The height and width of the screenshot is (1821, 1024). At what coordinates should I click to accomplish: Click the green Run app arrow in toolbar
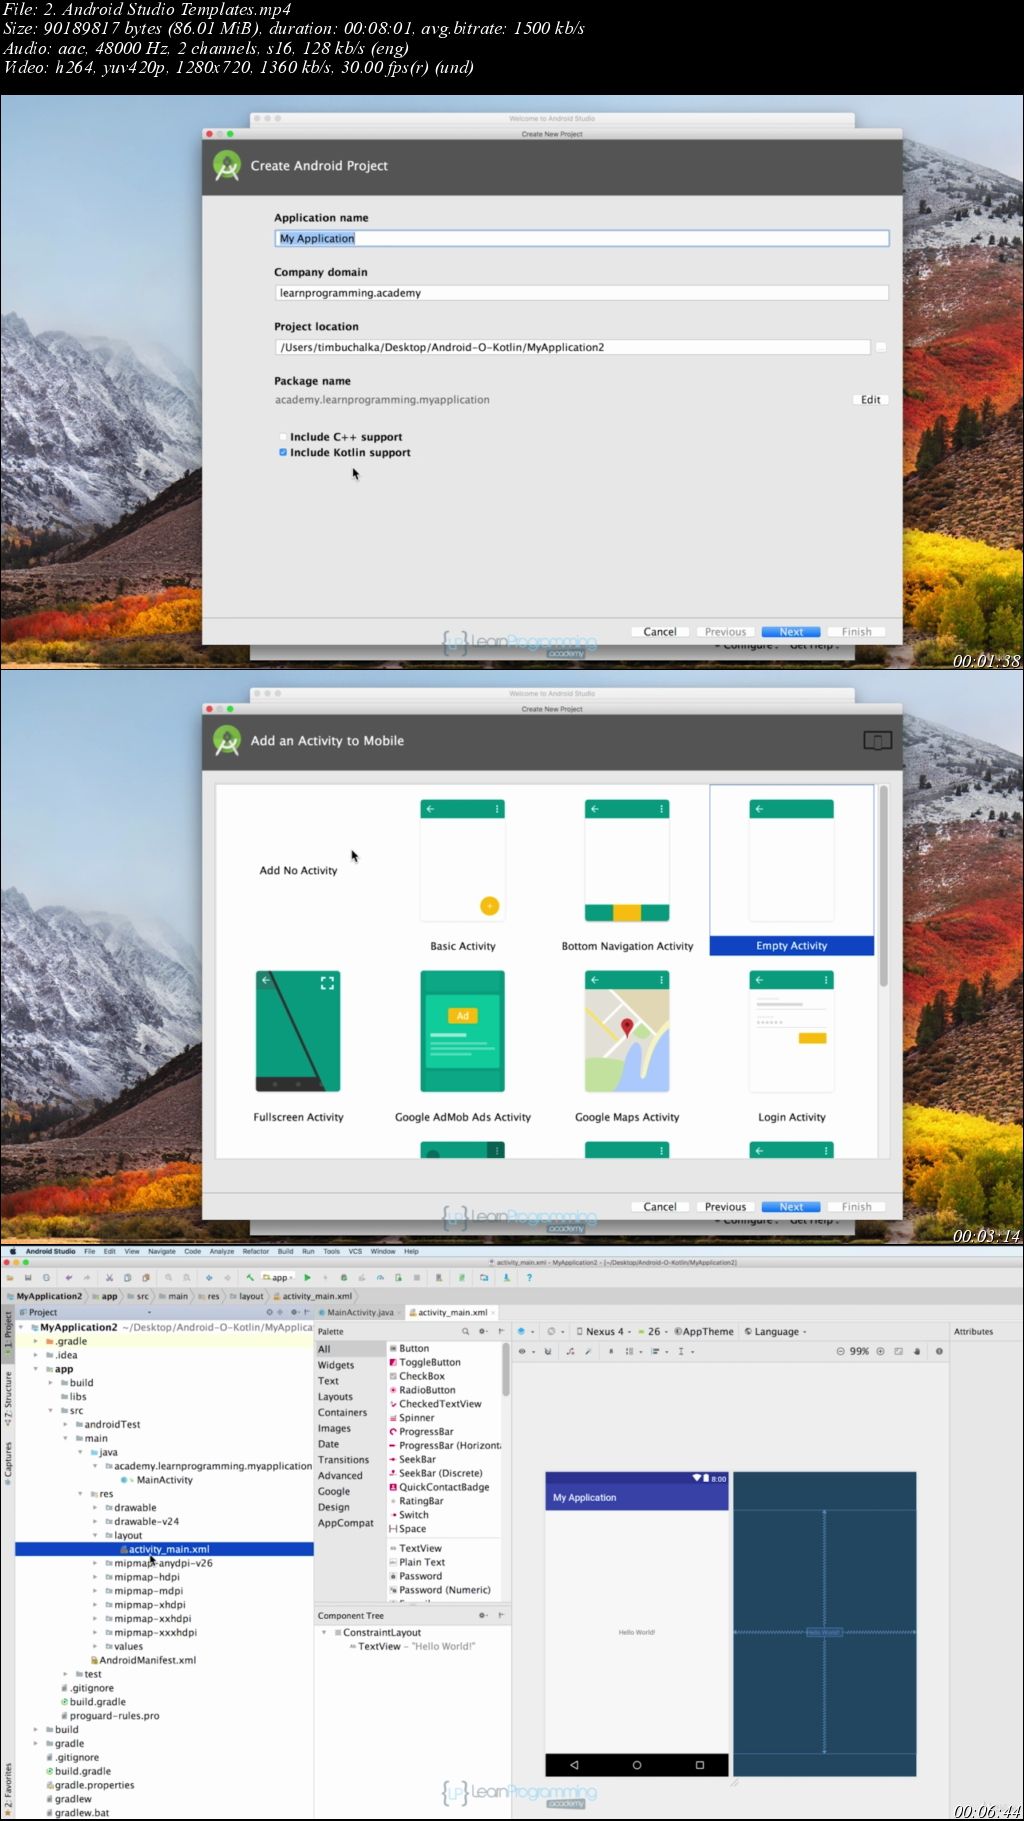click(307, 1277)
